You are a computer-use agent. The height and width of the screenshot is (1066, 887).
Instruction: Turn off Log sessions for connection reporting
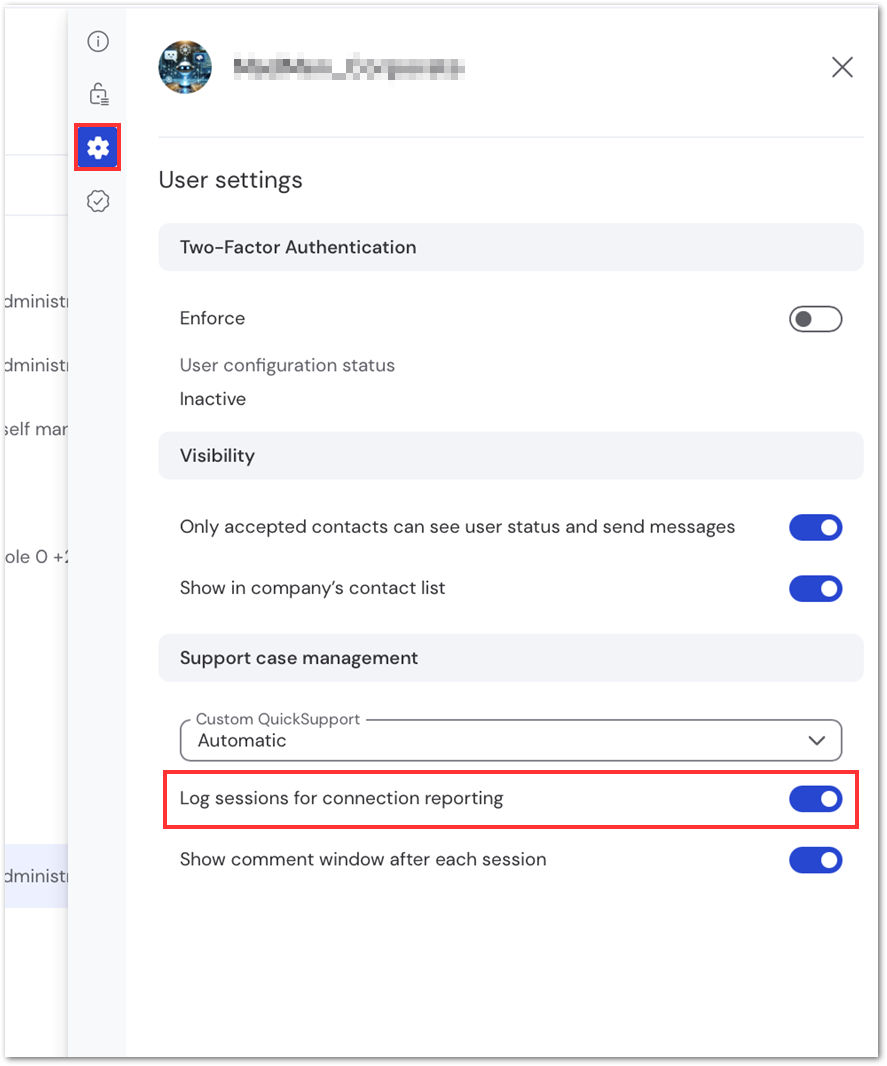point(815,799)
